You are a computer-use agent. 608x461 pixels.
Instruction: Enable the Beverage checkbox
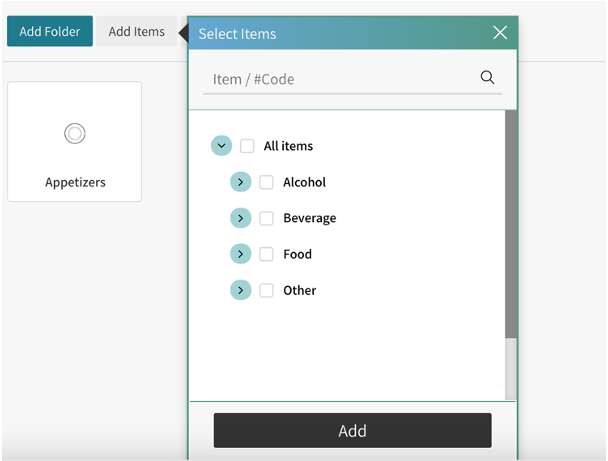coord(266,218)
